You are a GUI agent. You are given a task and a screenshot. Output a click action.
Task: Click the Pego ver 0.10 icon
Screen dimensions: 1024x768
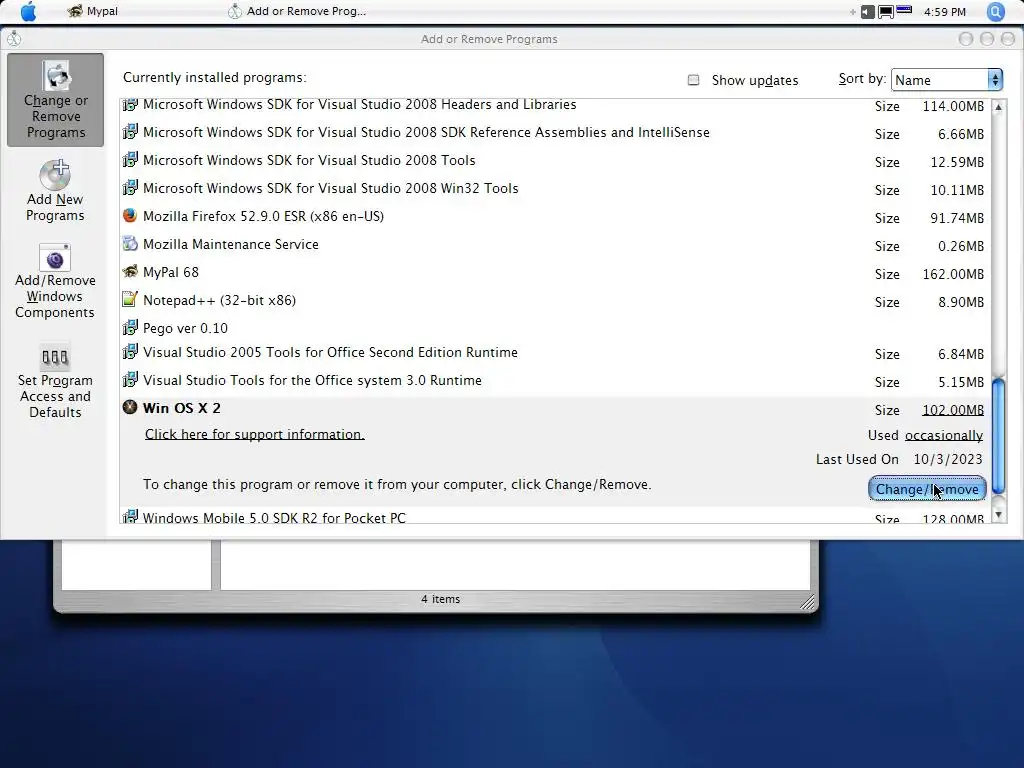point(130,327)
